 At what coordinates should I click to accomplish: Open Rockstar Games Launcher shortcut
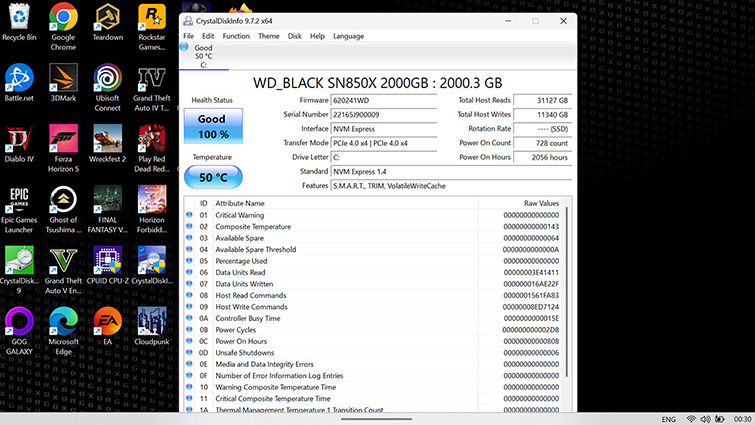[x=152, y=27]
